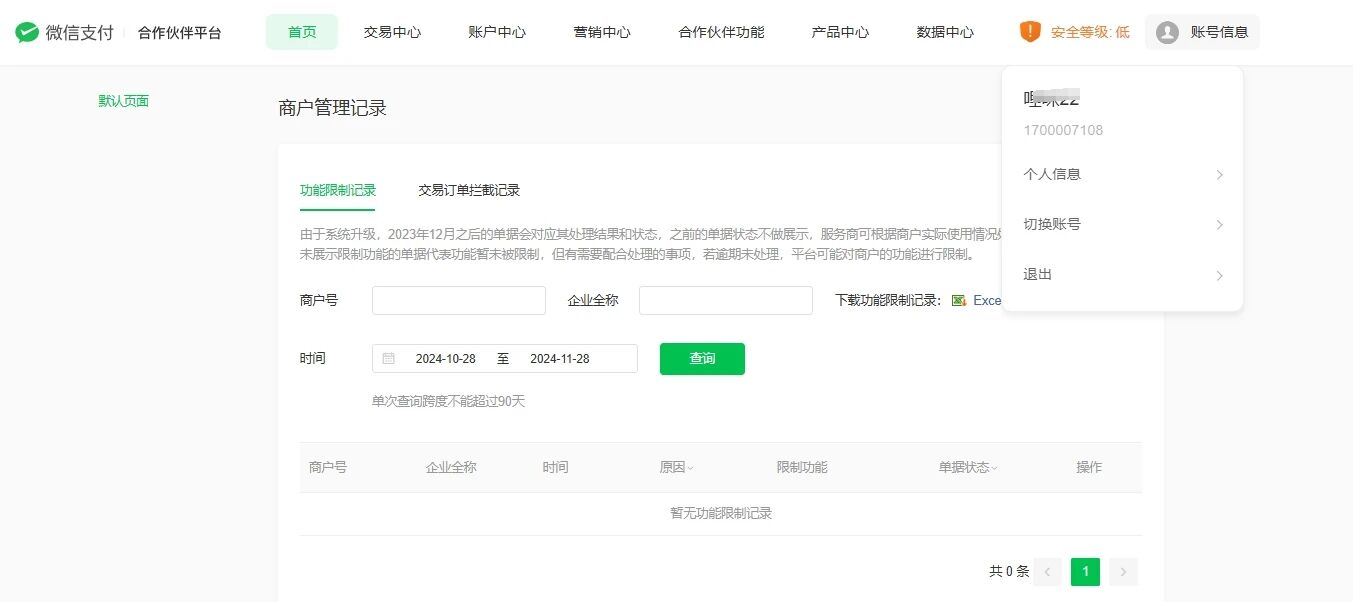Go to previous page arrow
Screen dimensions: 1353x602
pyautogui.click(x=1048, y=572)
